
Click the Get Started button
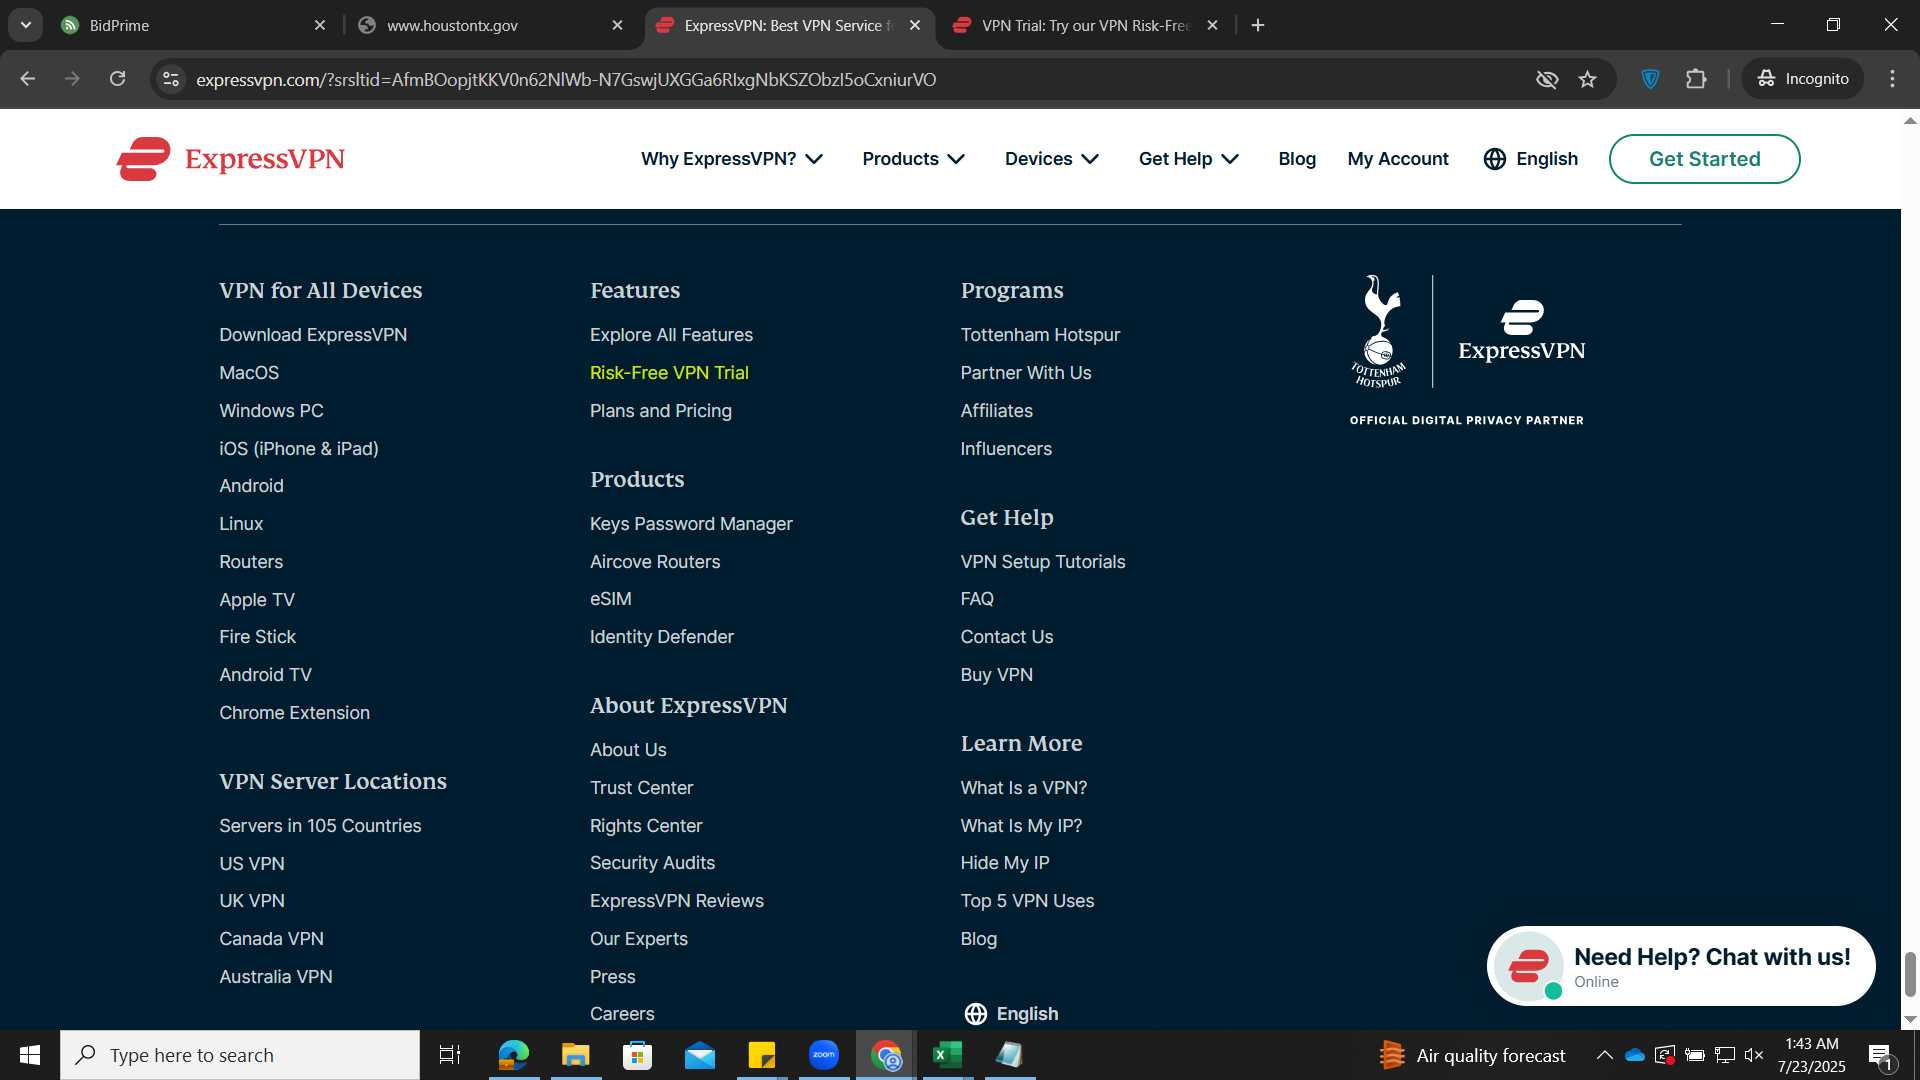[x=1705, y=159]
